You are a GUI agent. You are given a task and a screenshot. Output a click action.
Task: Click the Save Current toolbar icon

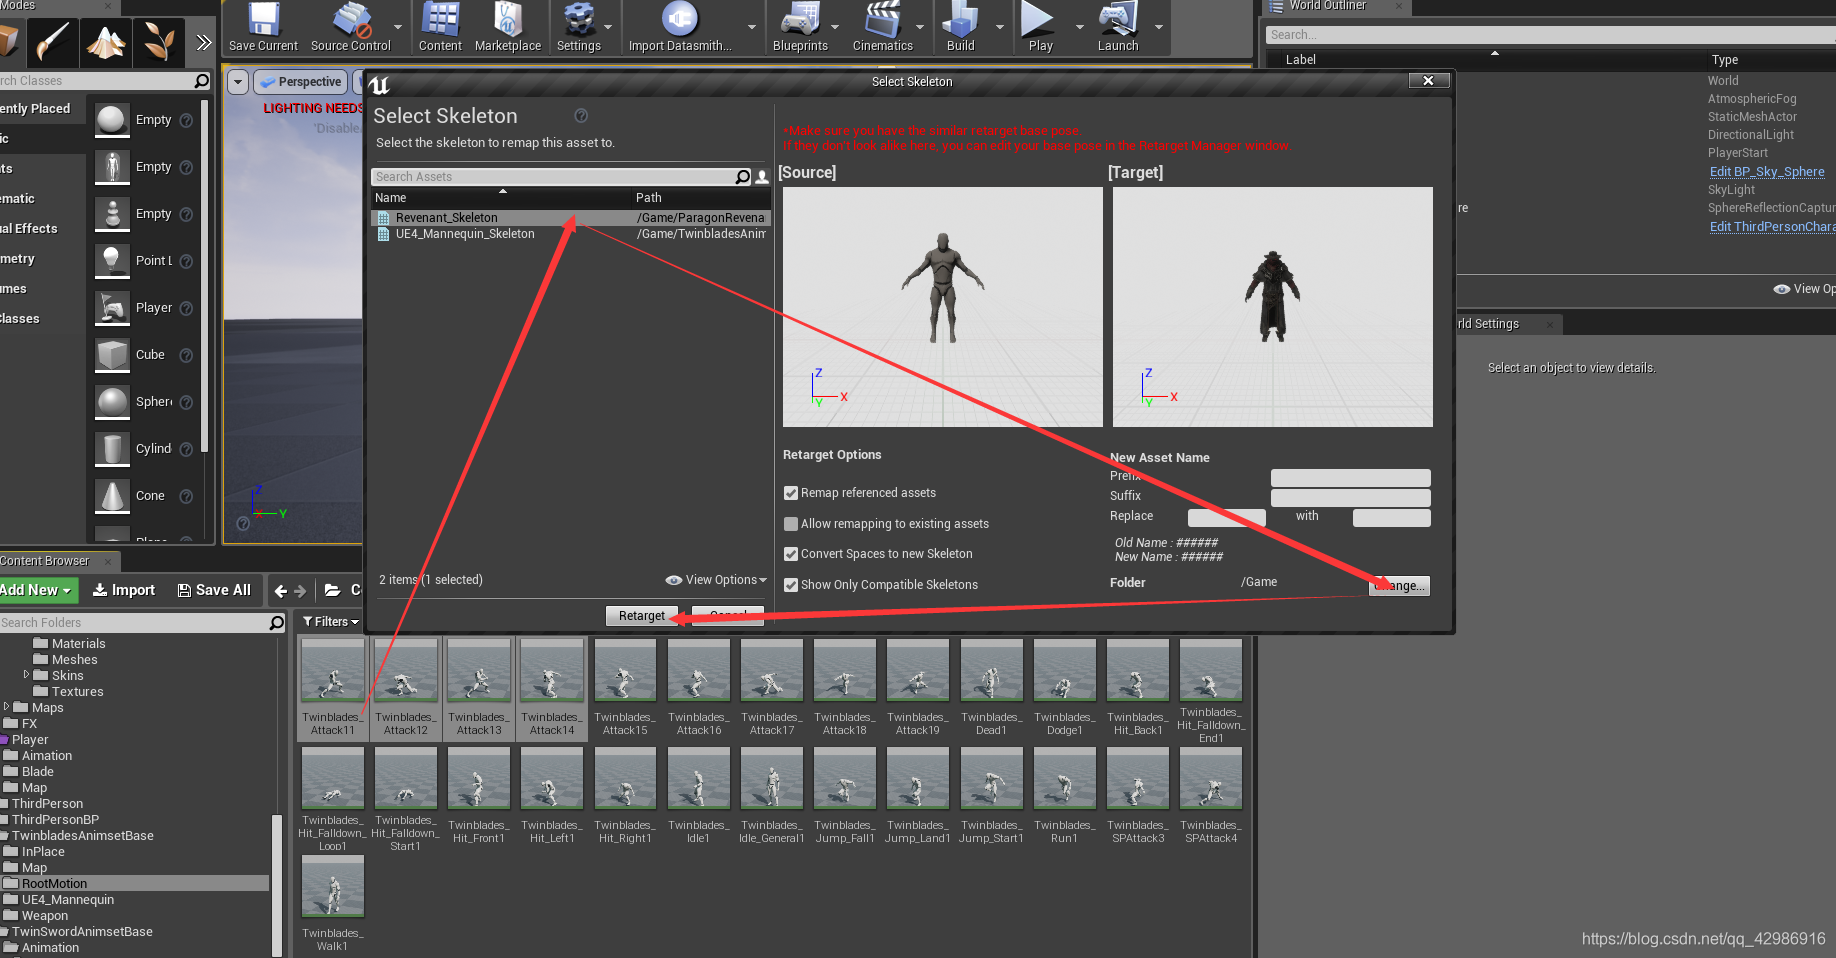pos(263,27)
